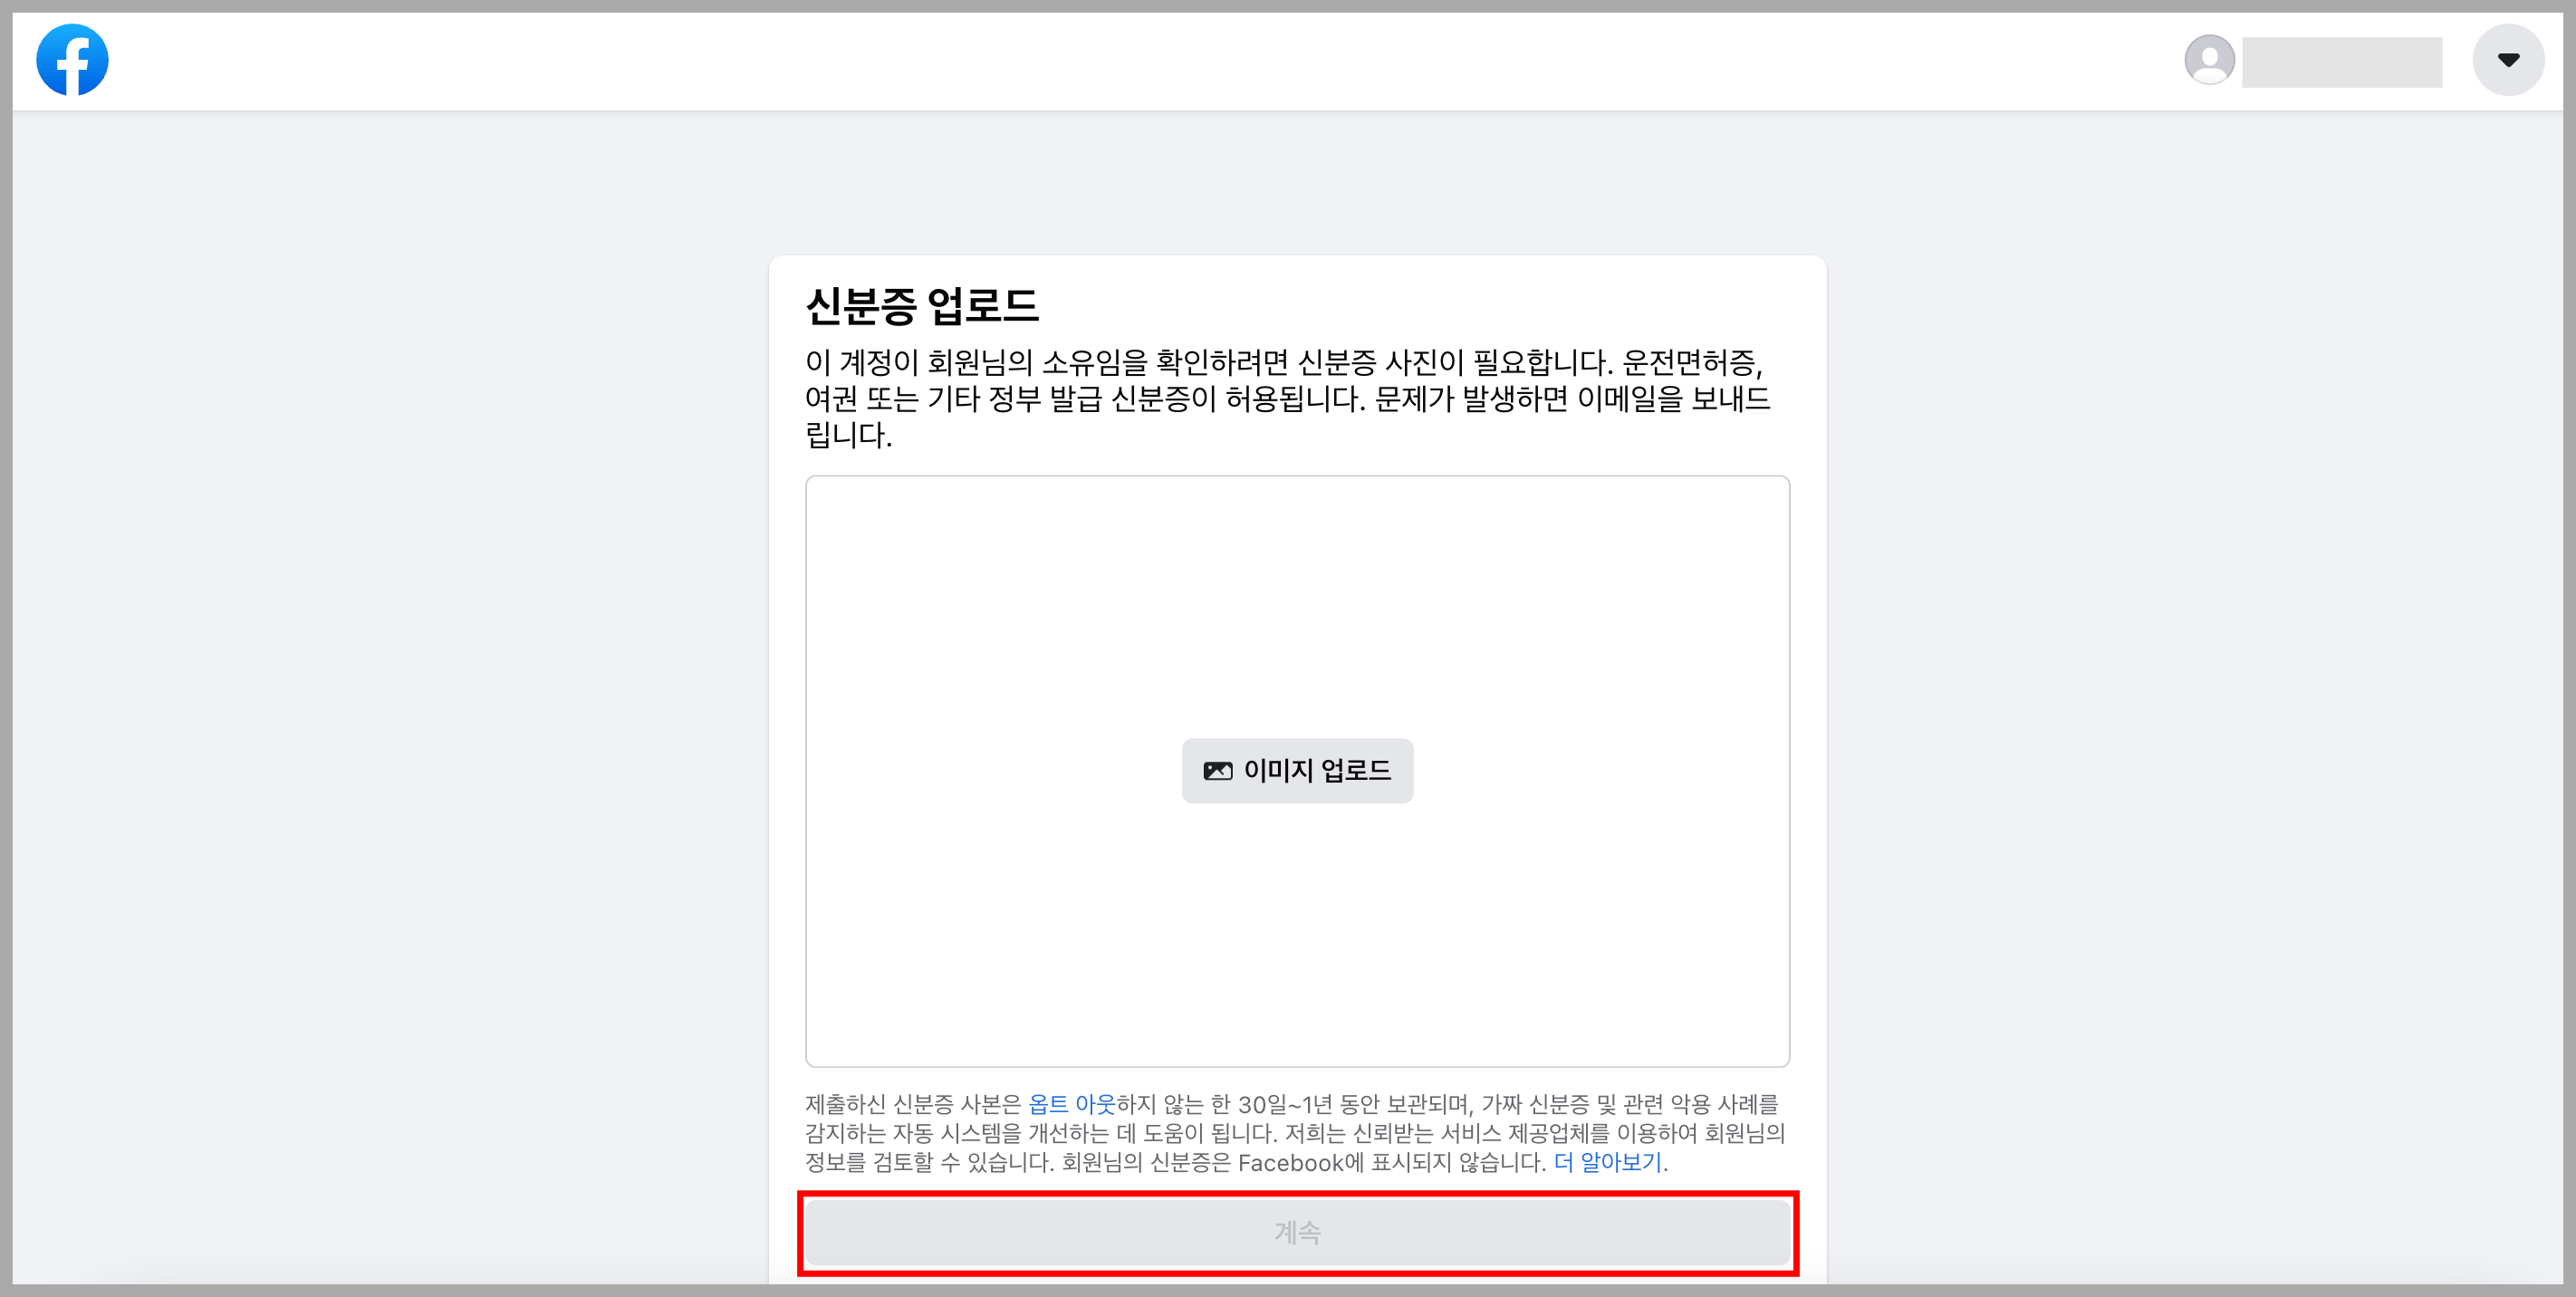Open the 옵트 아웃 link
Viewport: 2576px width, 1297px height.
click(x=1071, y=1104)
